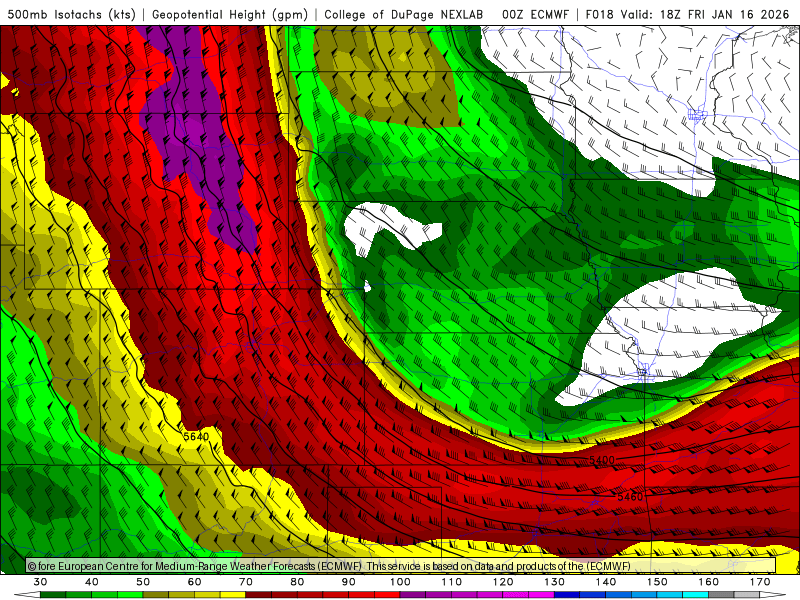Click the legend value 130
This screenshot has height=600, width=800.
pyautogui.click(x=555, y=582)
